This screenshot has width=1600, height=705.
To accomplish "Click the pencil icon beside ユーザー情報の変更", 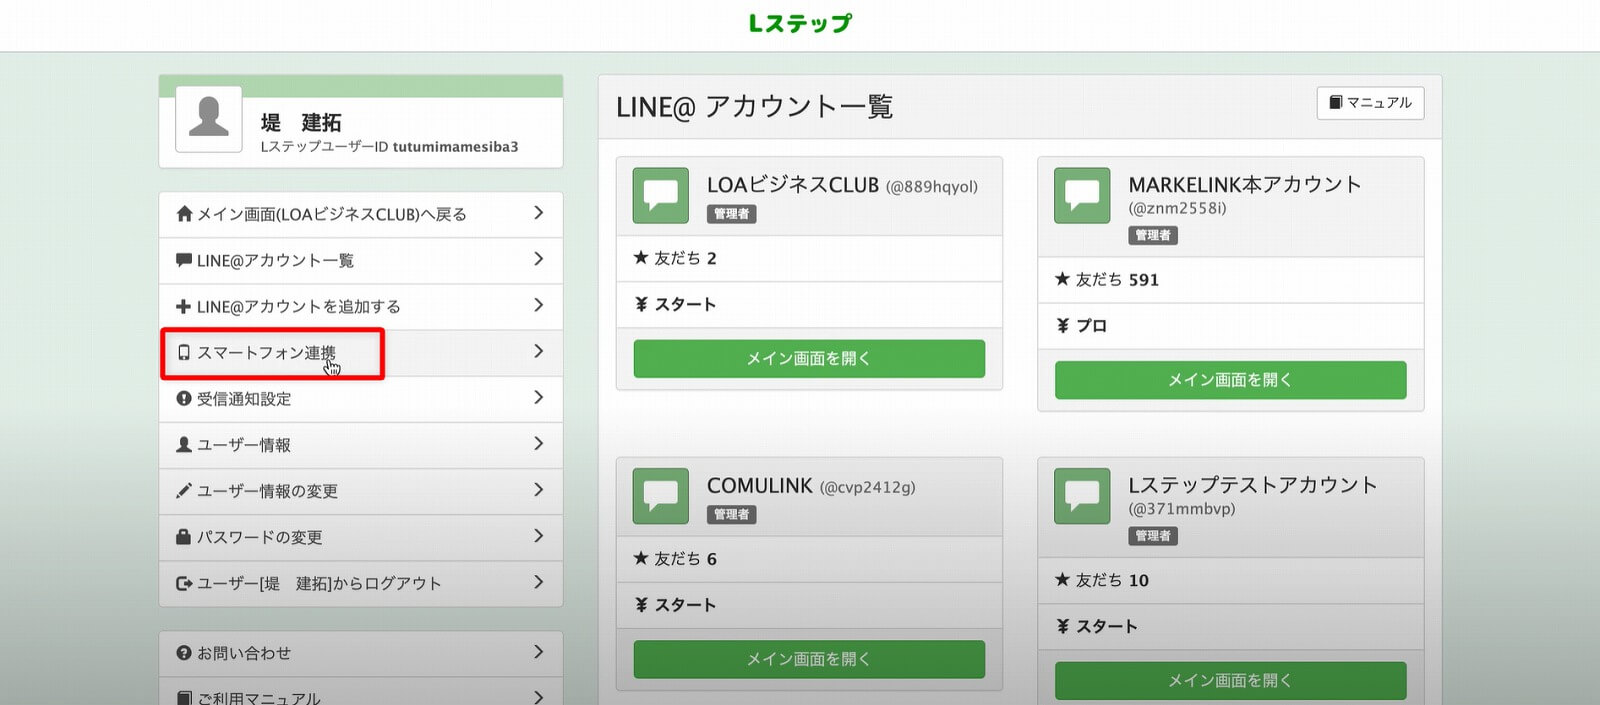I will pyautogui.click(x=184, y=491).
